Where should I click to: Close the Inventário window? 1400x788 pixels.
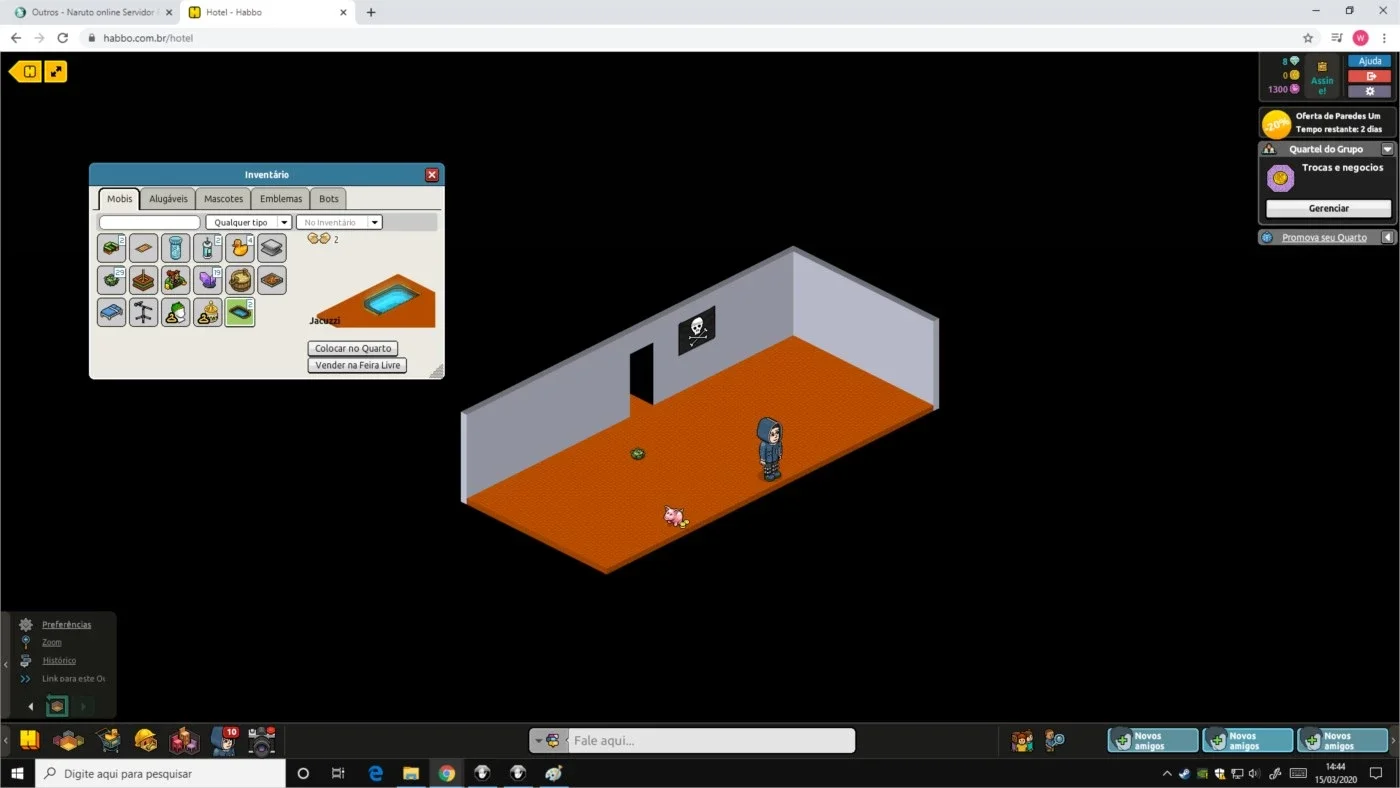point(432,174)
